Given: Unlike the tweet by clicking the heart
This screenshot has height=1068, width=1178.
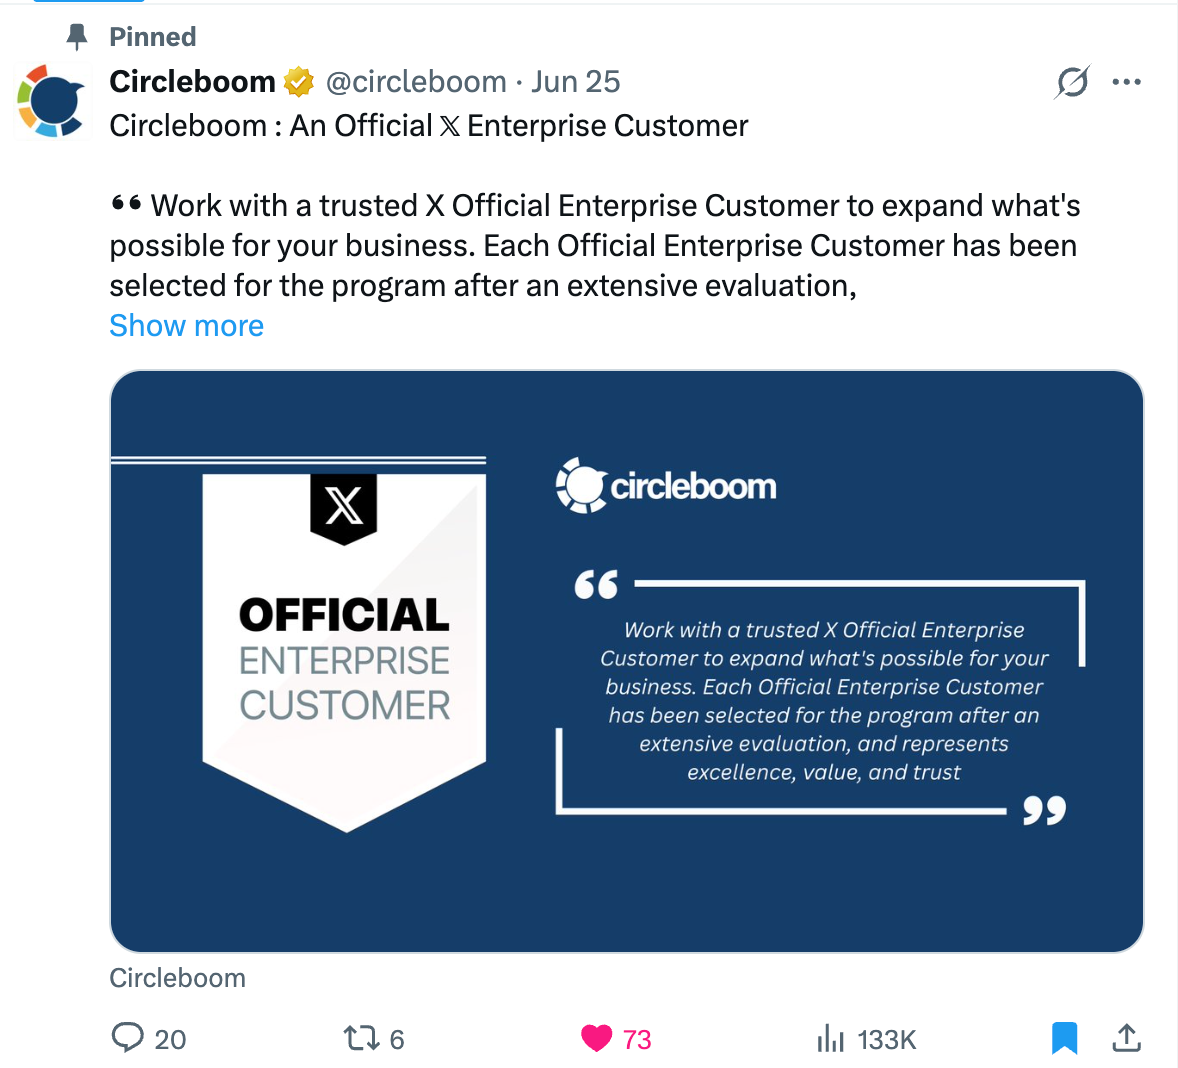Looking at the screenshot, I should coord(596,1038).
